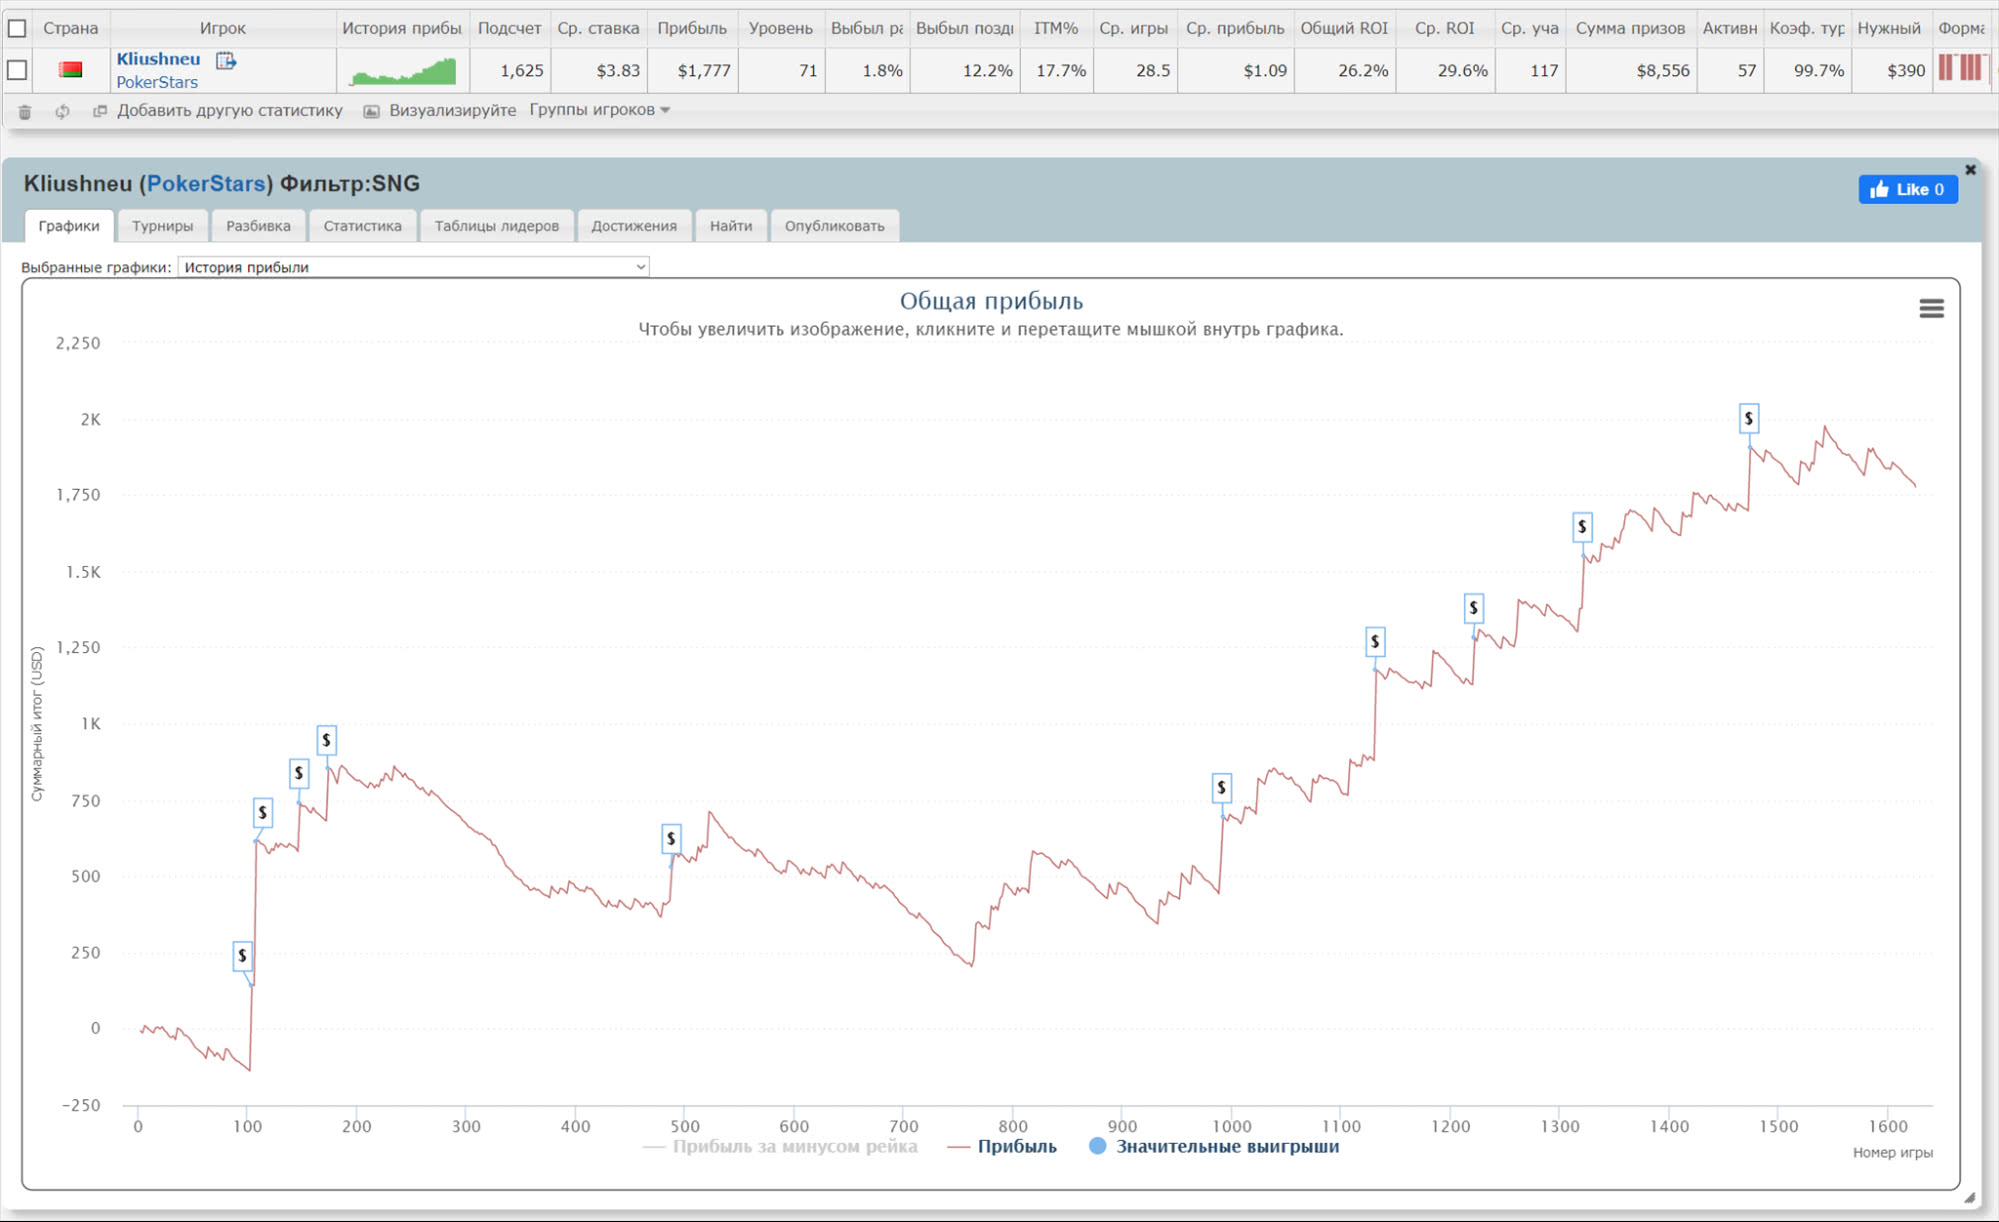1999x1222 pixels.
Task: Click the trash delete icon
Action: tap(25, 111)
